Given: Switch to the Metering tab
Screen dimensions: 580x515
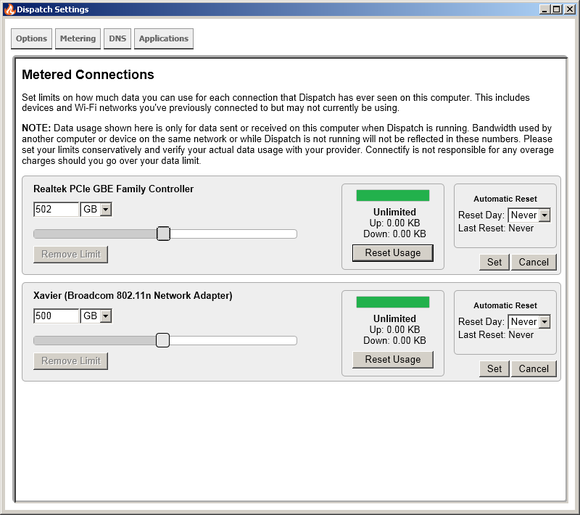Looking at the screenshot, I should (78, 38).
